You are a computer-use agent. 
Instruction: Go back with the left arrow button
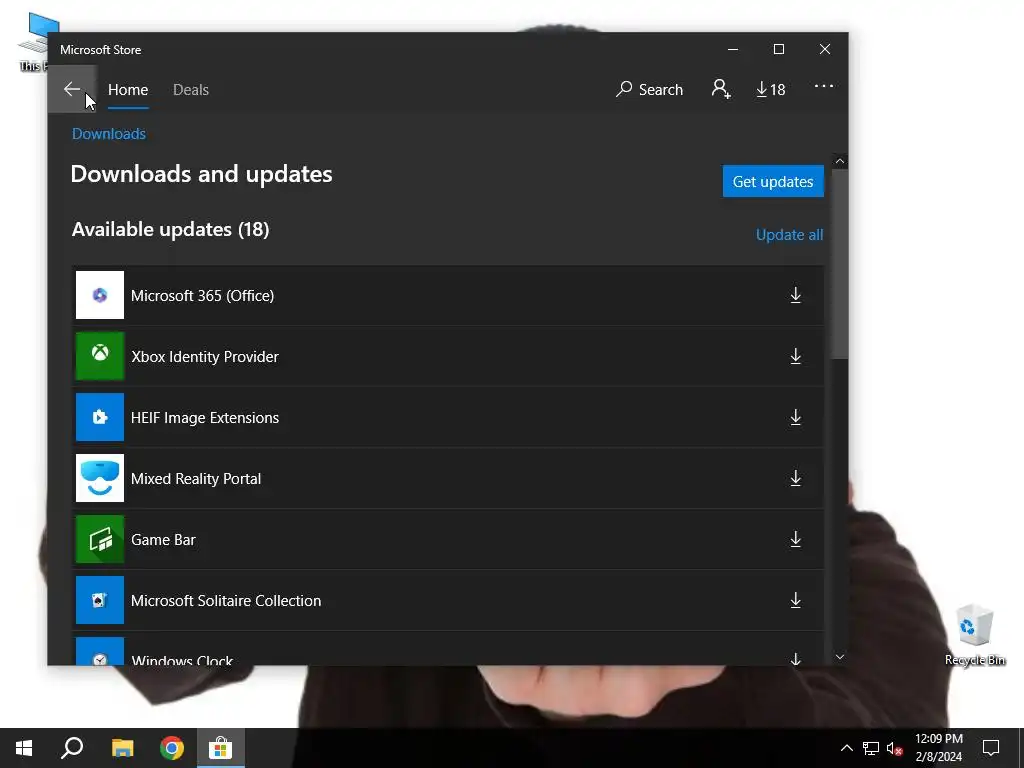(x=72, y=89)
